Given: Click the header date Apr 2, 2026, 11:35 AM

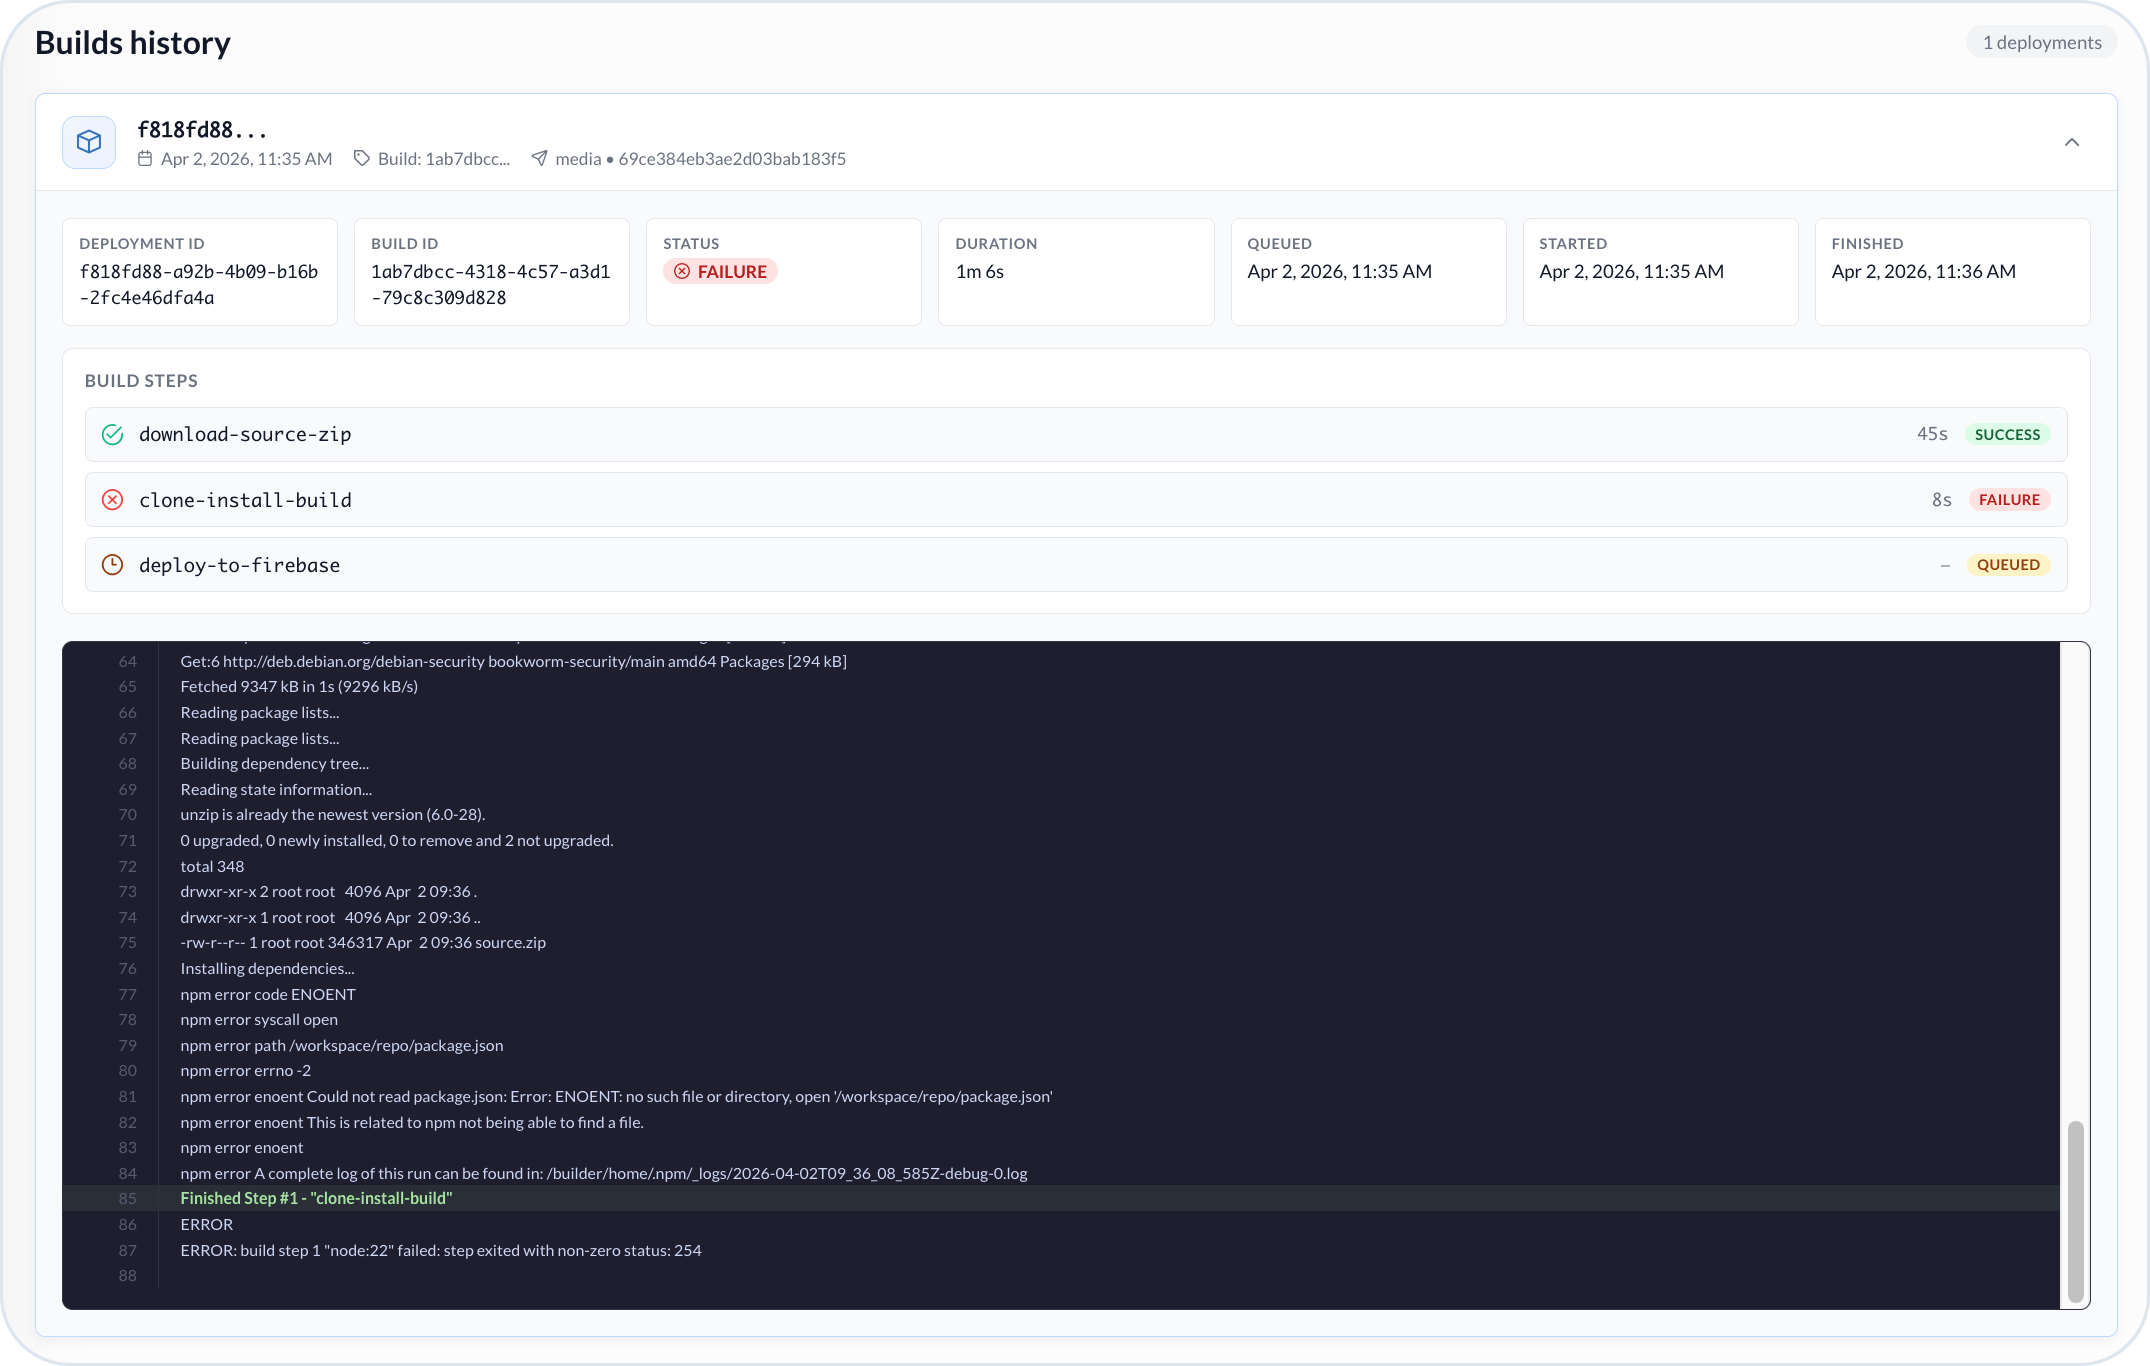Looking at the screenshot, I should pos(246,158).
